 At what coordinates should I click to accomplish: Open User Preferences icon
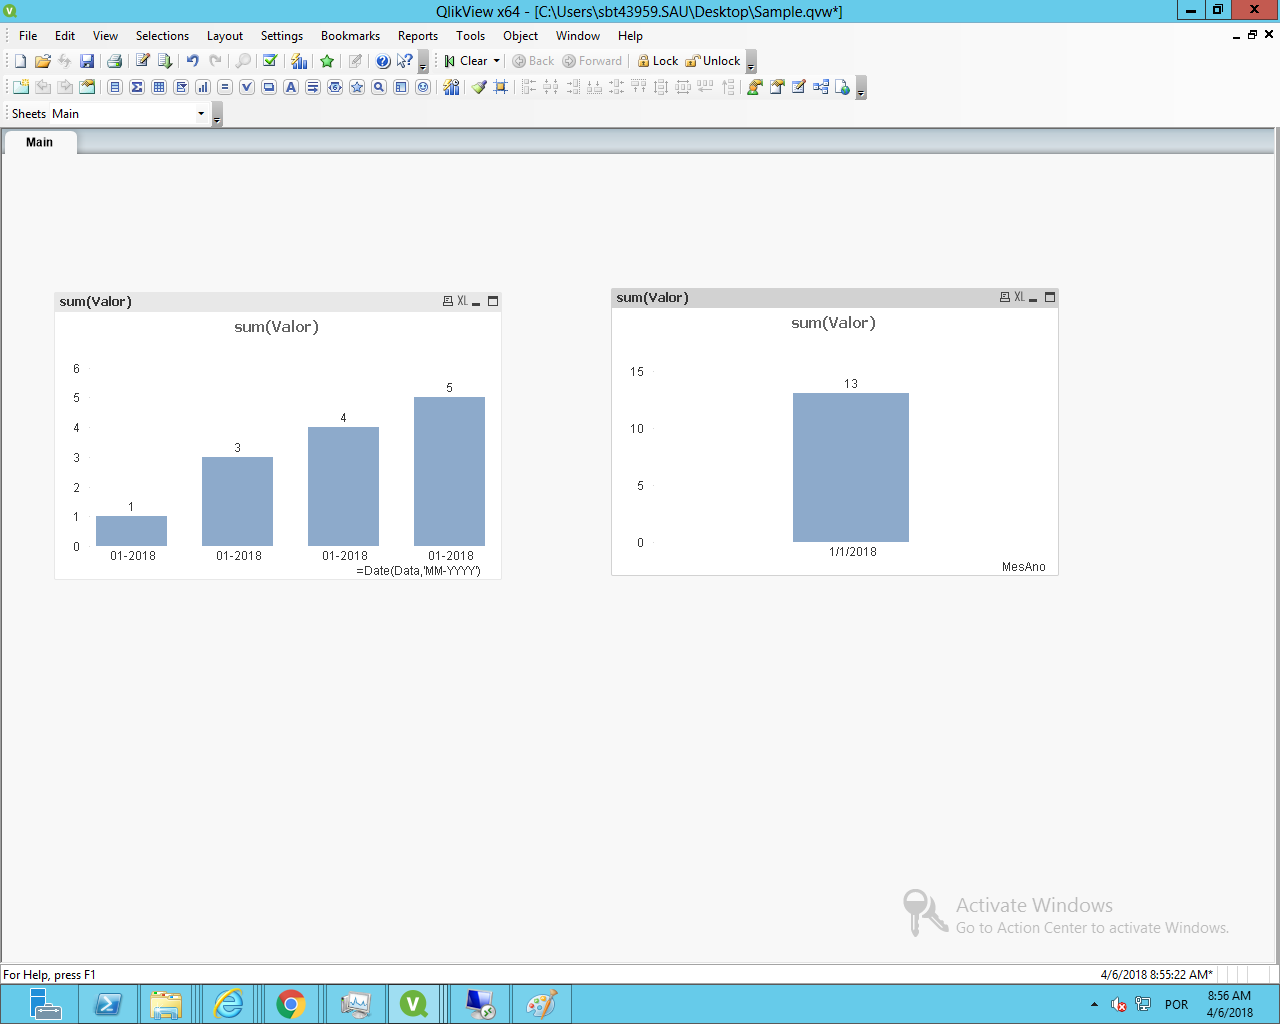coord(755,87)
